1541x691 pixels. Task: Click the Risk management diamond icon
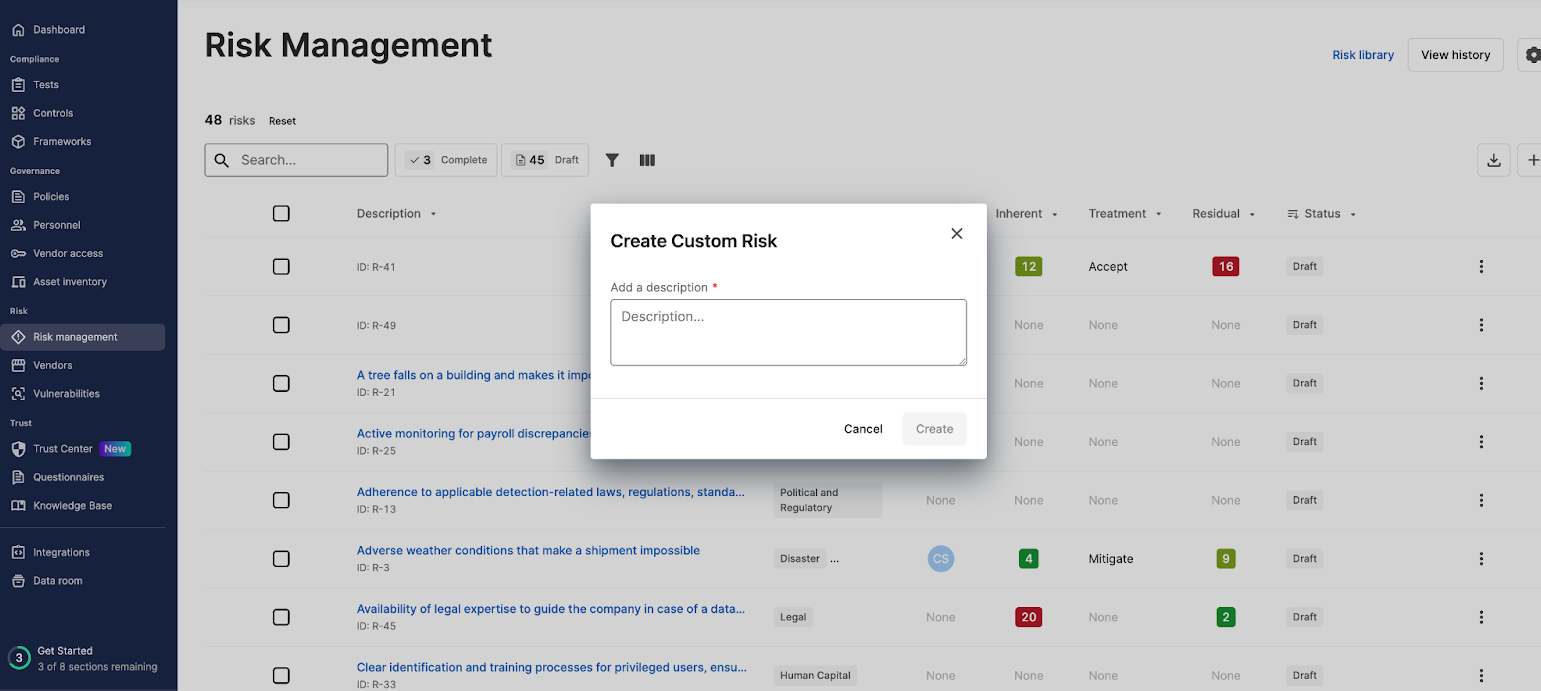pos(18,337)
